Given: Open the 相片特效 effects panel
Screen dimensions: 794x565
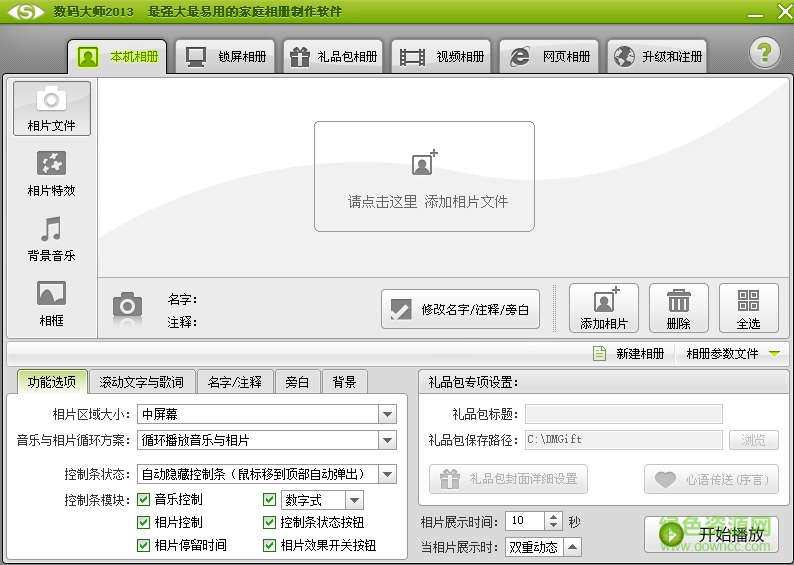Looking at the screenshot, I should [x=52, y=174].
